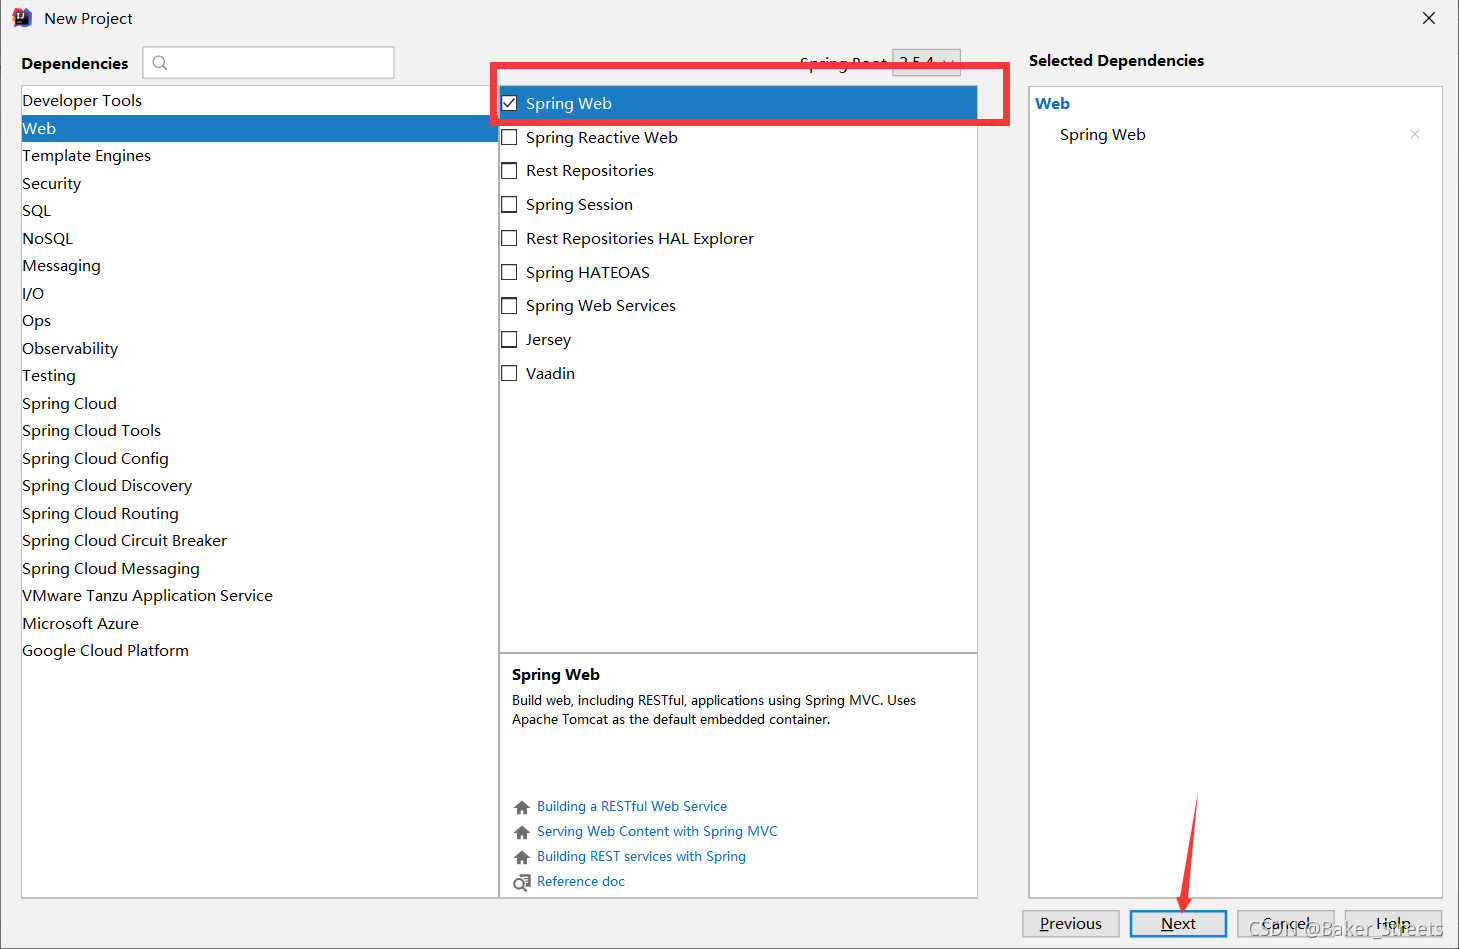The height and width of the screenshot is (949, 1459).
Task: Click home icon beside Building REST services
Action: pos(522,857)
